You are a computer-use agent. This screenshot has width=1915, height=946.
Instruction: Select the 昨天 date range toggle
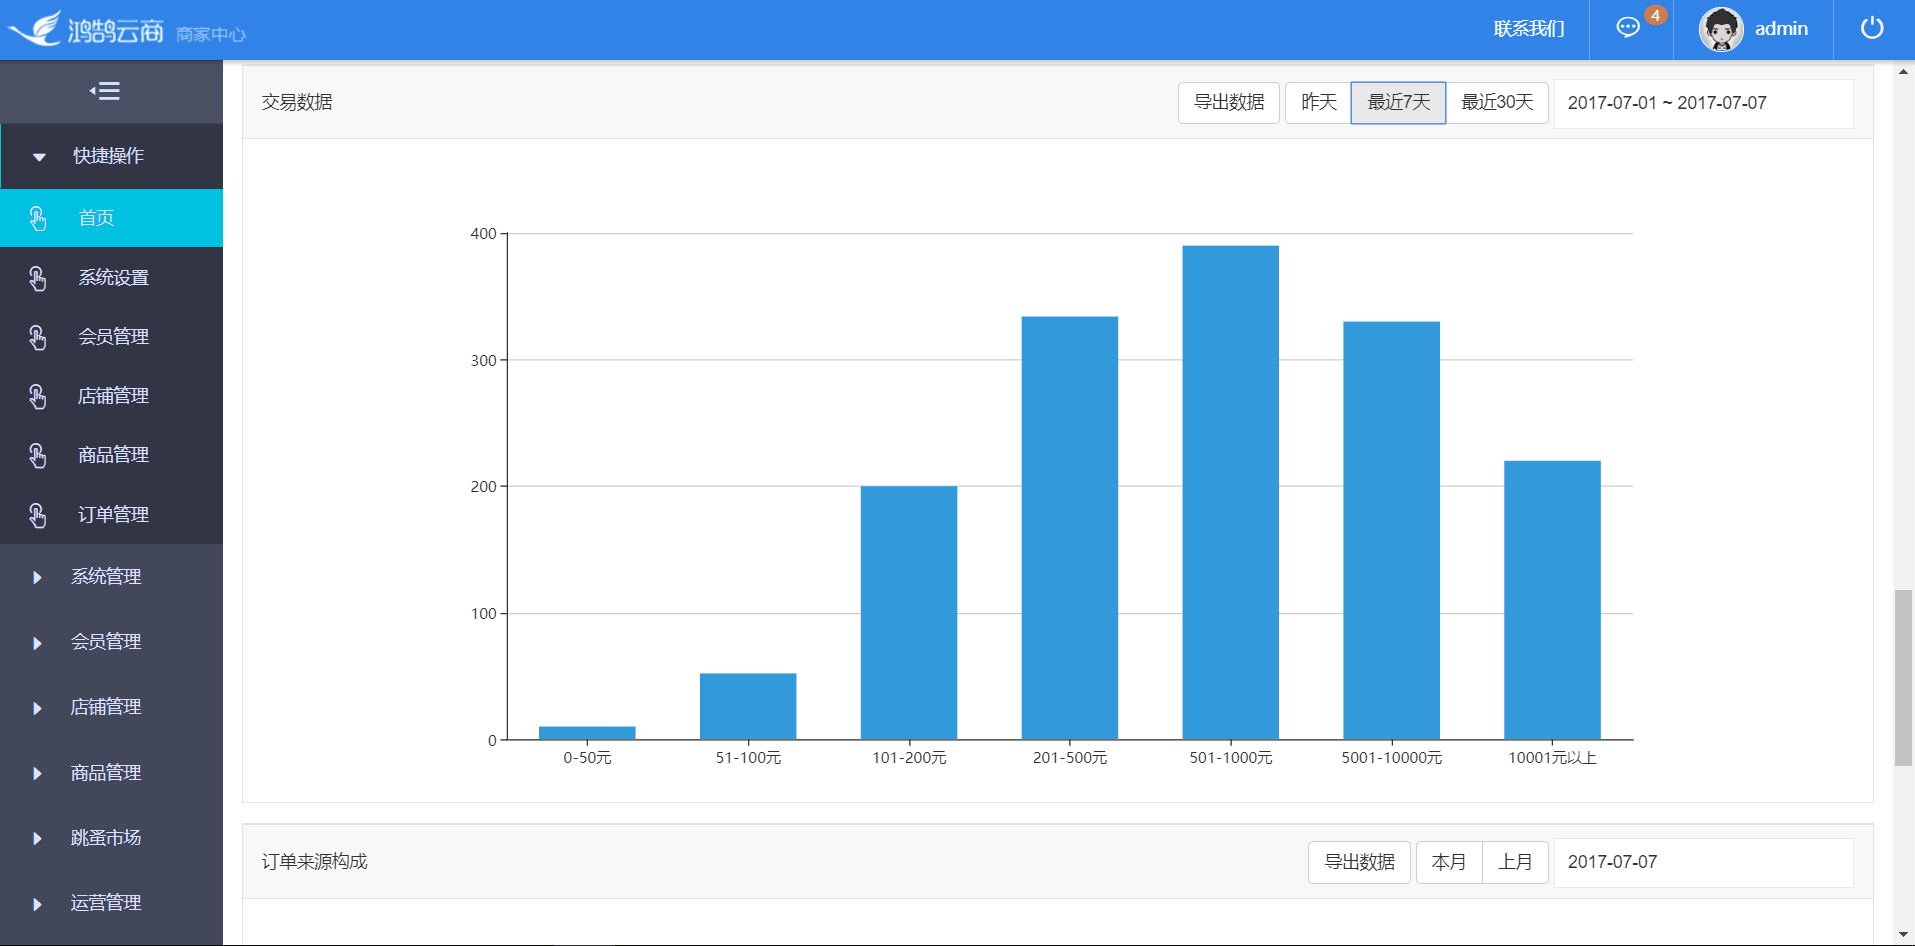pyautogui.click(x=1318, y=103)
